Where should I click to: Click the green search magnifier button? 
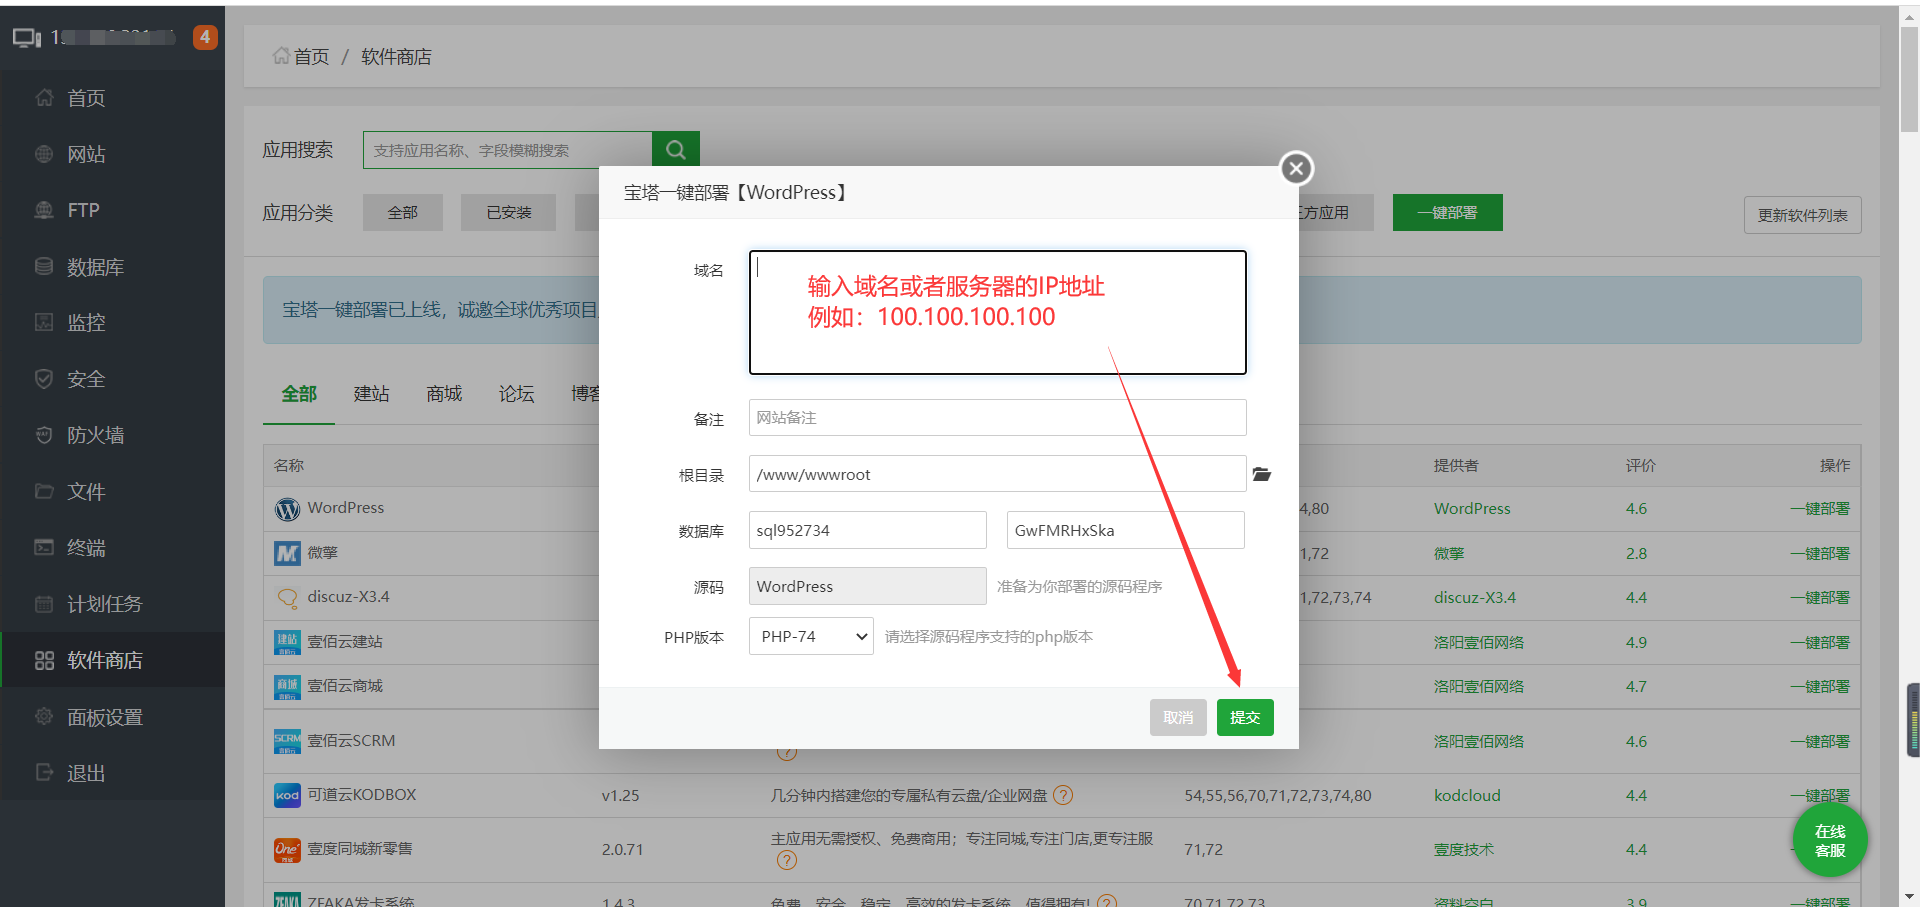click(676, 150)
